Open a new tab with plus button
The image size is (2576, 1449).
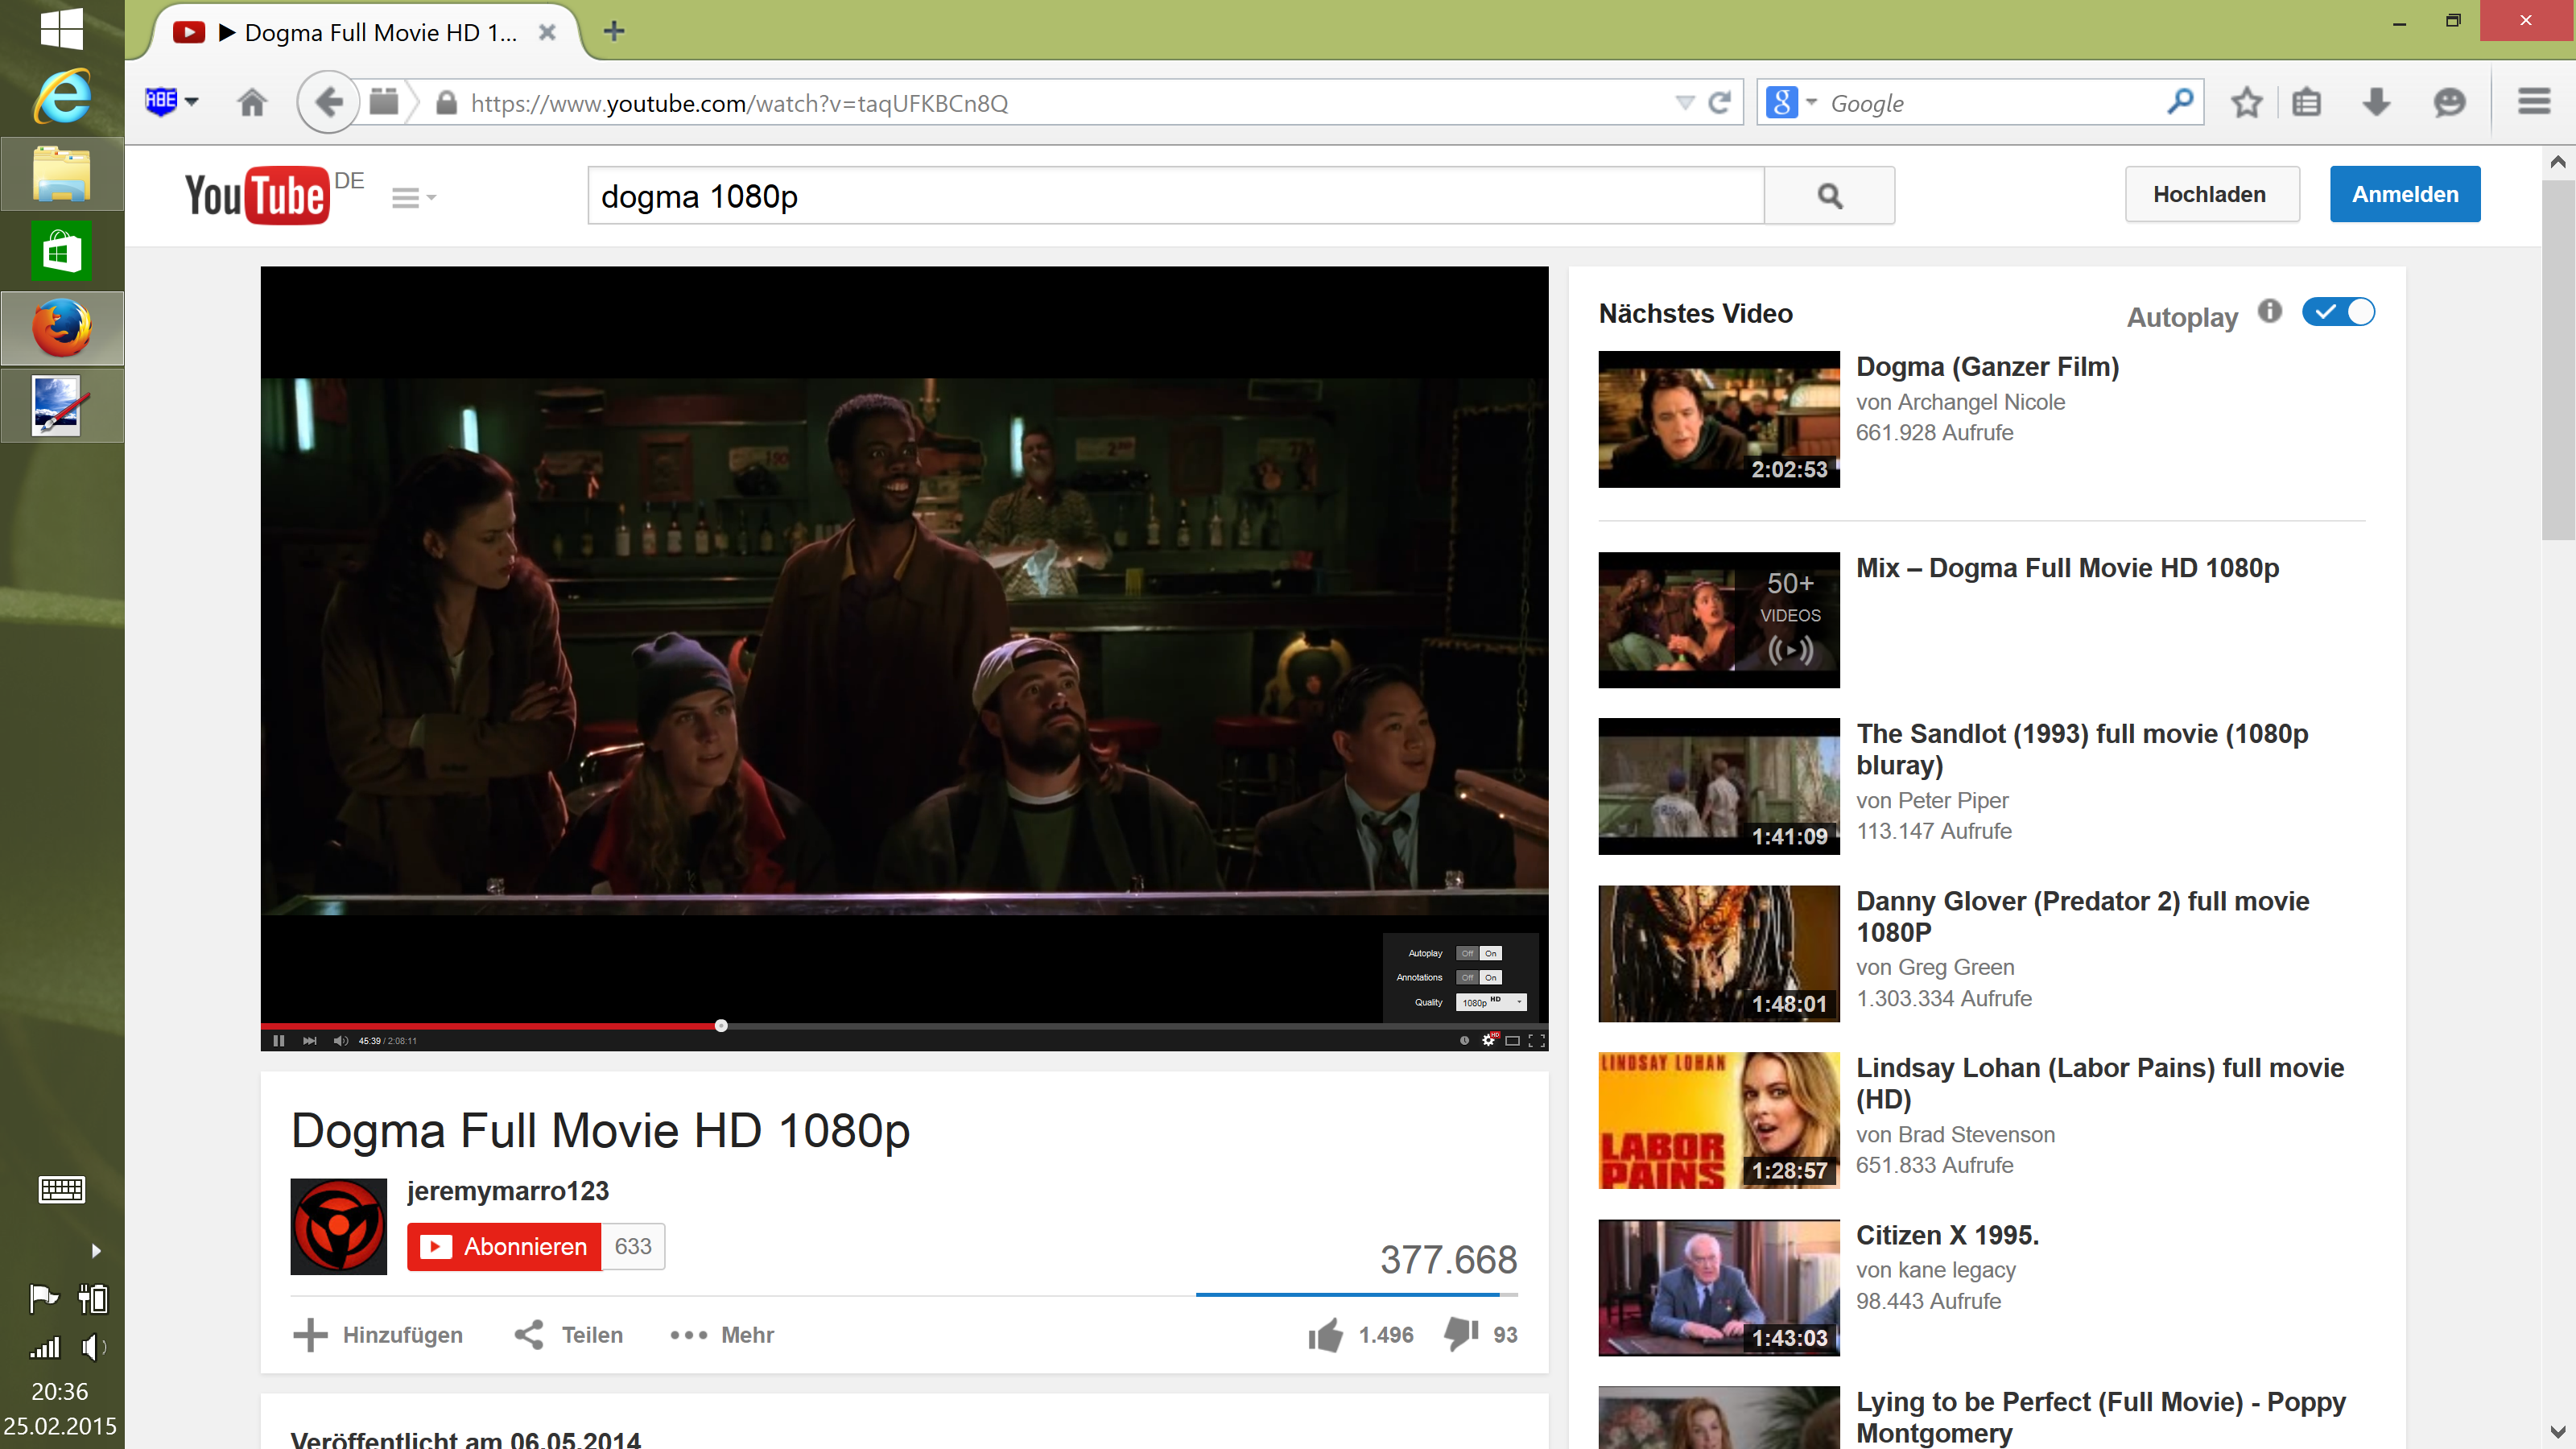(614, 32)
